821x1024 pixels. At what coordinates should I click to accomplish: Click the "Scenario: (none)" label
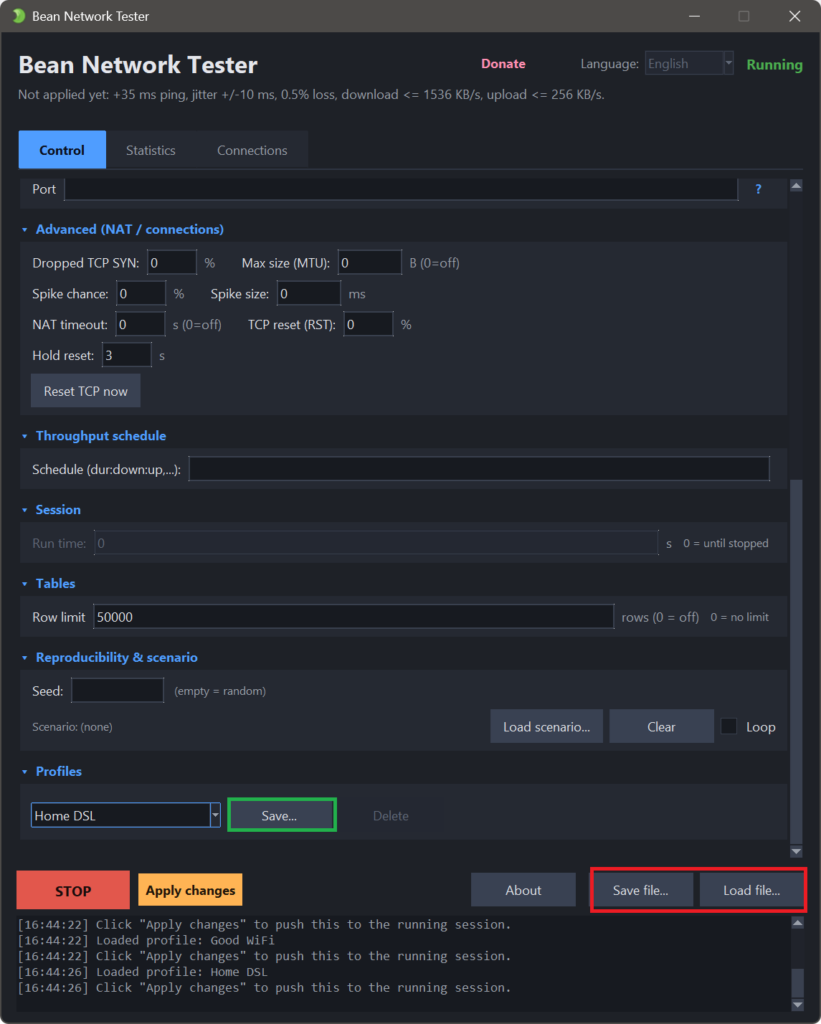tap(72, 727)
